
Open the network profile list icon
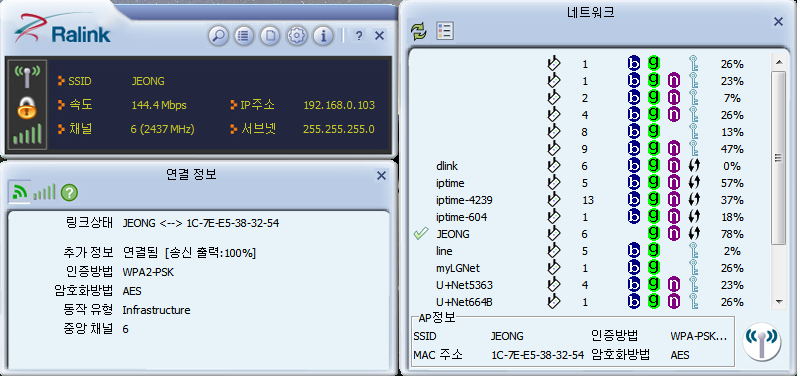click(445, 32)
